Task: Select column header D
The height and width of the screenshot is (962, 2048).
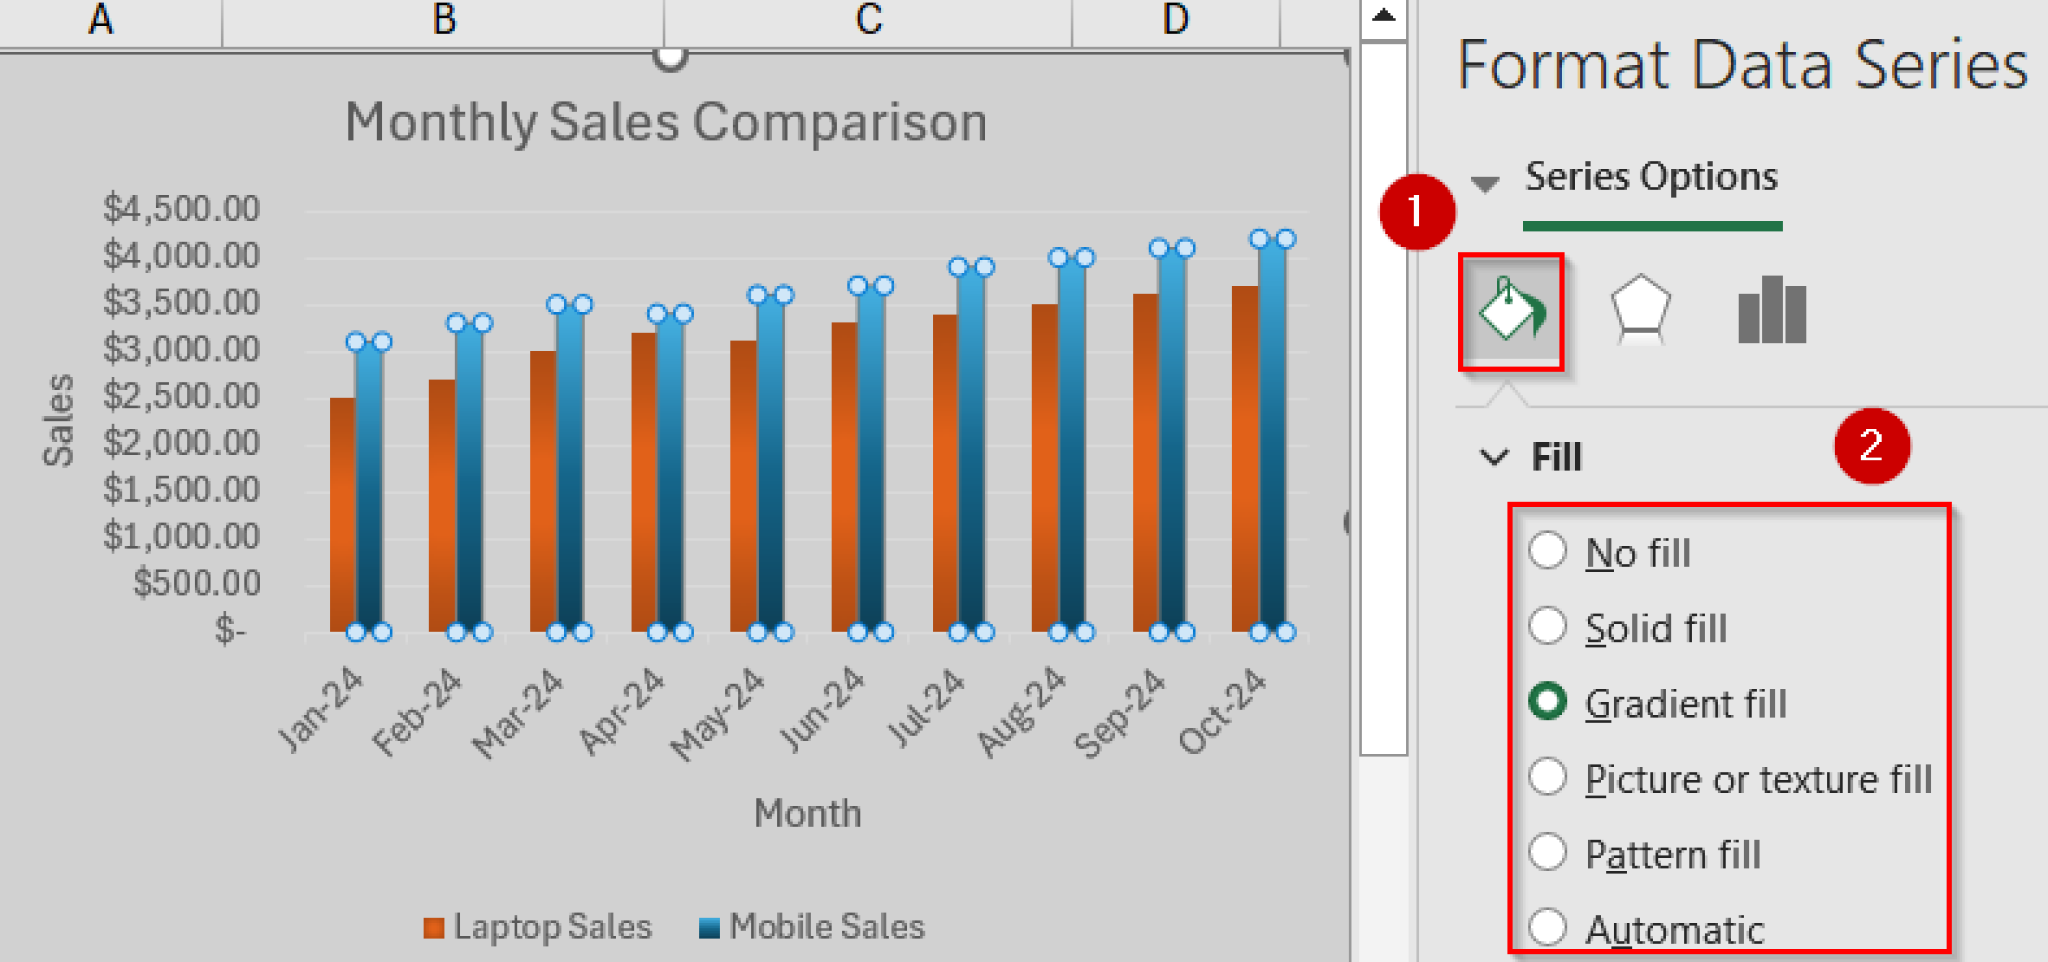Action: [x=1176, y=18]
